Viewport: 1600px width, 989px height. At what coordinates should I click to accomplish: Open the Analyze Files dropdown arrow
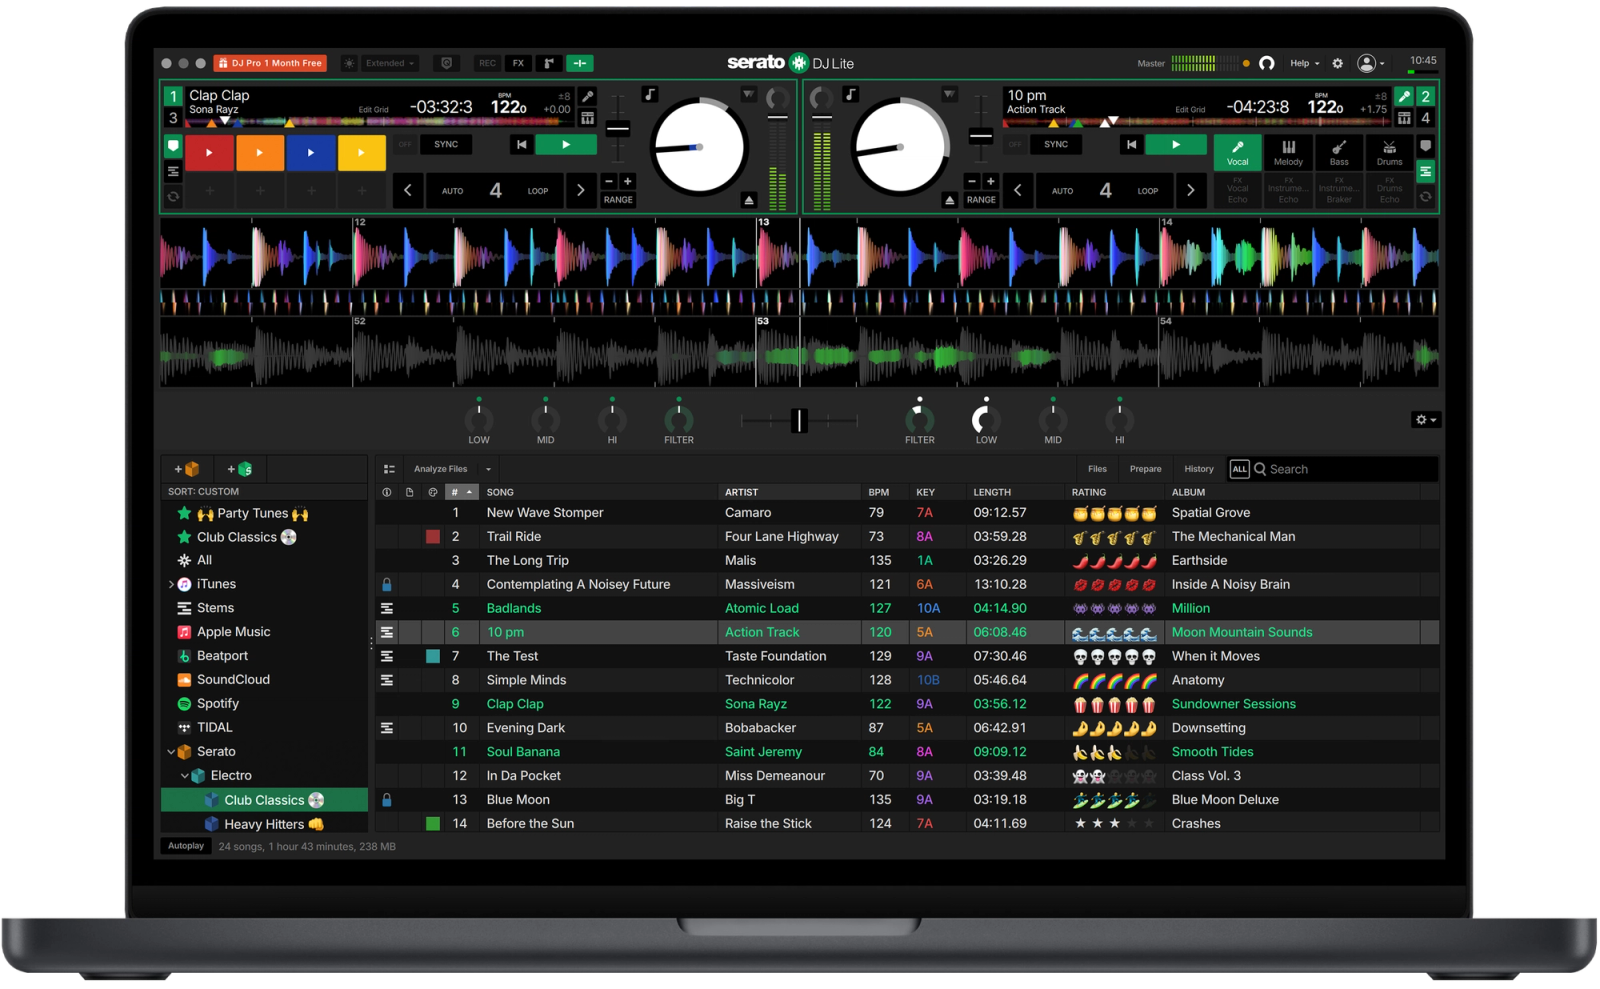pos(488,469)
